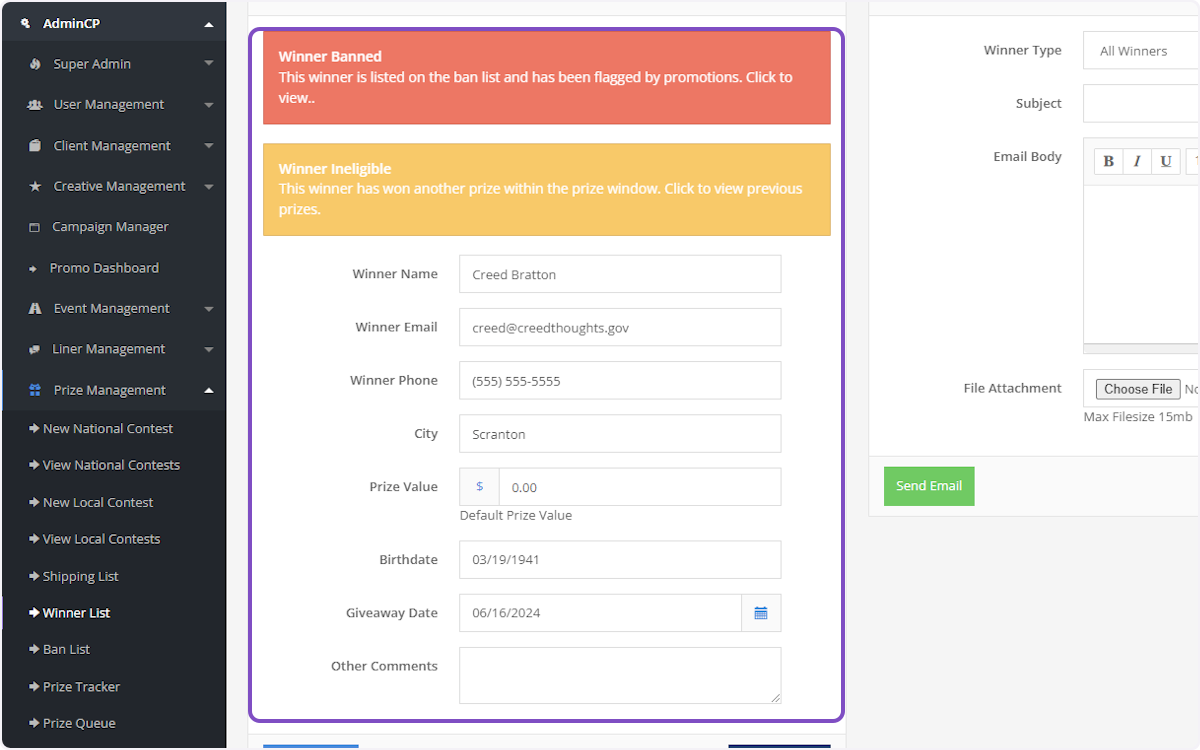
Task: Click the Client Management briefcase icon
Action: pos(33,145)
